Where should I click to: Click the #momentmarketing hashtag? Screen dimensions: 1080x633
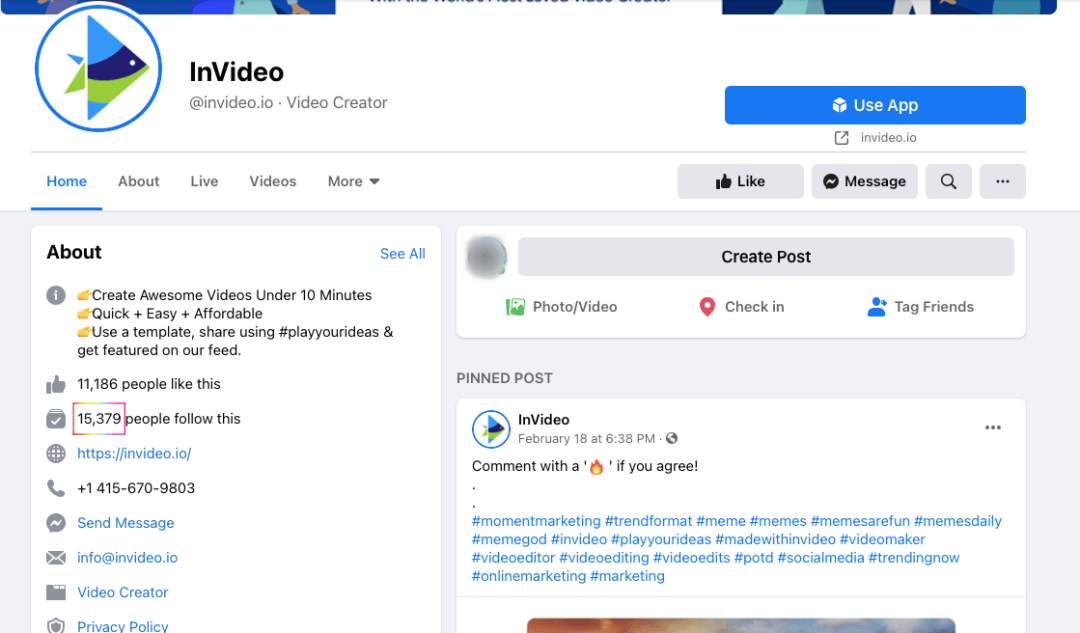tap(536, 521)
